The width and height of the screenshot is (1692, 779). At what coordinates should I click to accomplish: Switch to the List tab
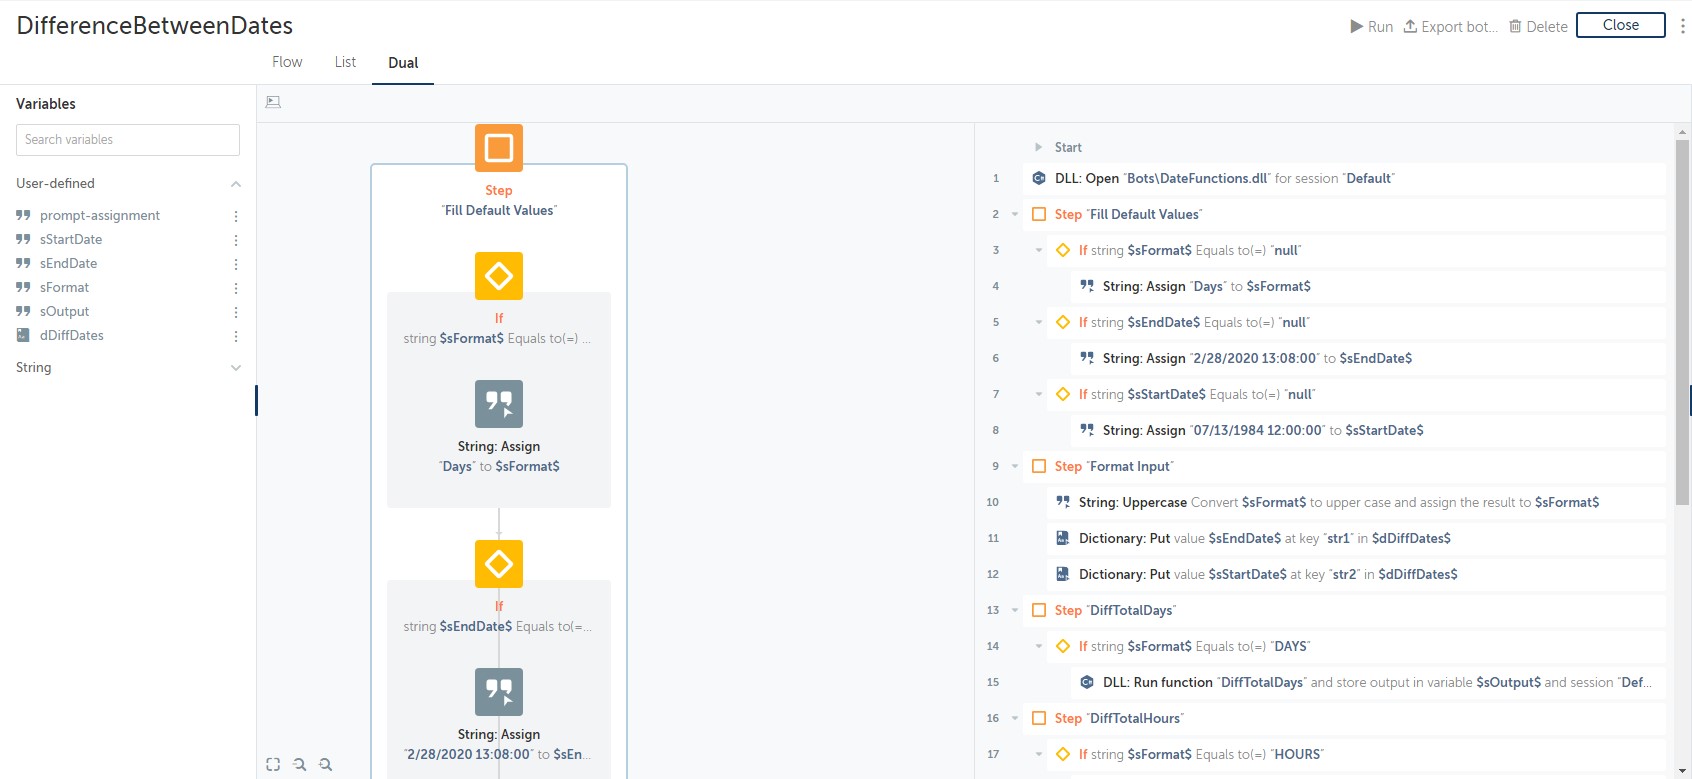[345, 62]
